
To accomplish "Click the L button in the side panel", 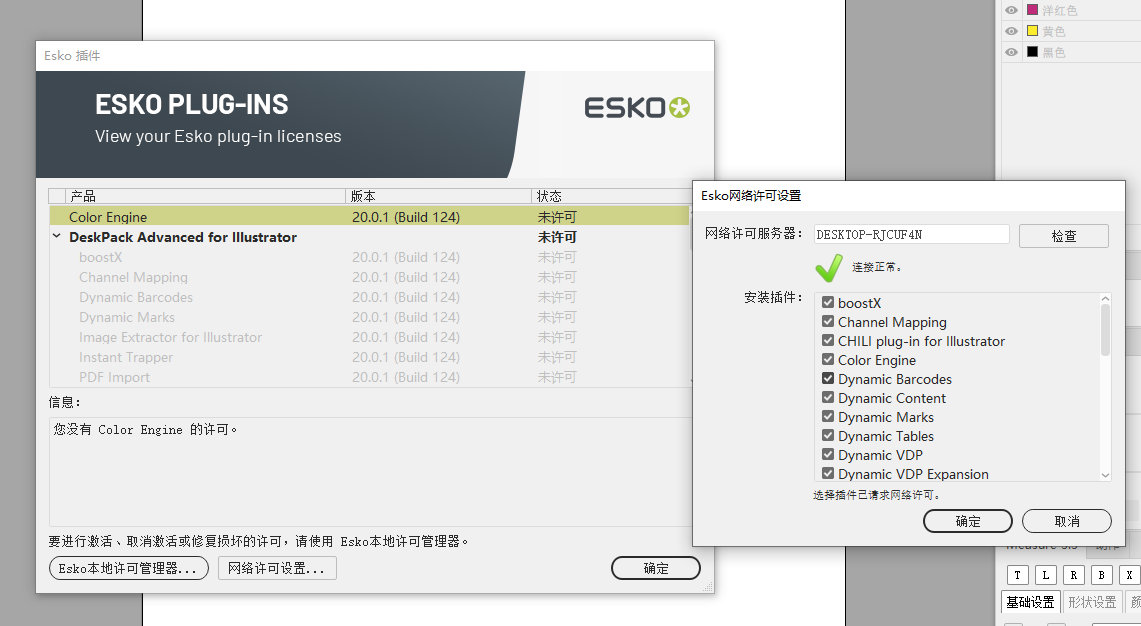I will (1045, 575).
